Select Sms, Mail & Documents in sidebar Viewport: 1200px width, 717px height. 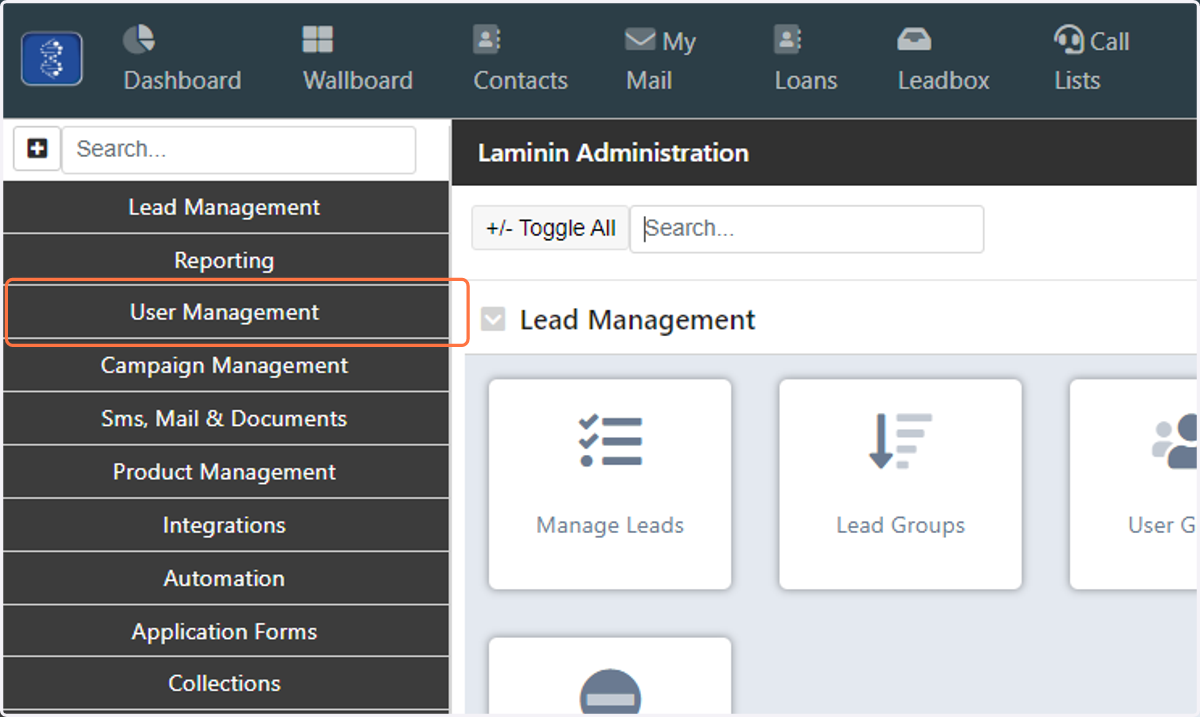coord(225,418)
